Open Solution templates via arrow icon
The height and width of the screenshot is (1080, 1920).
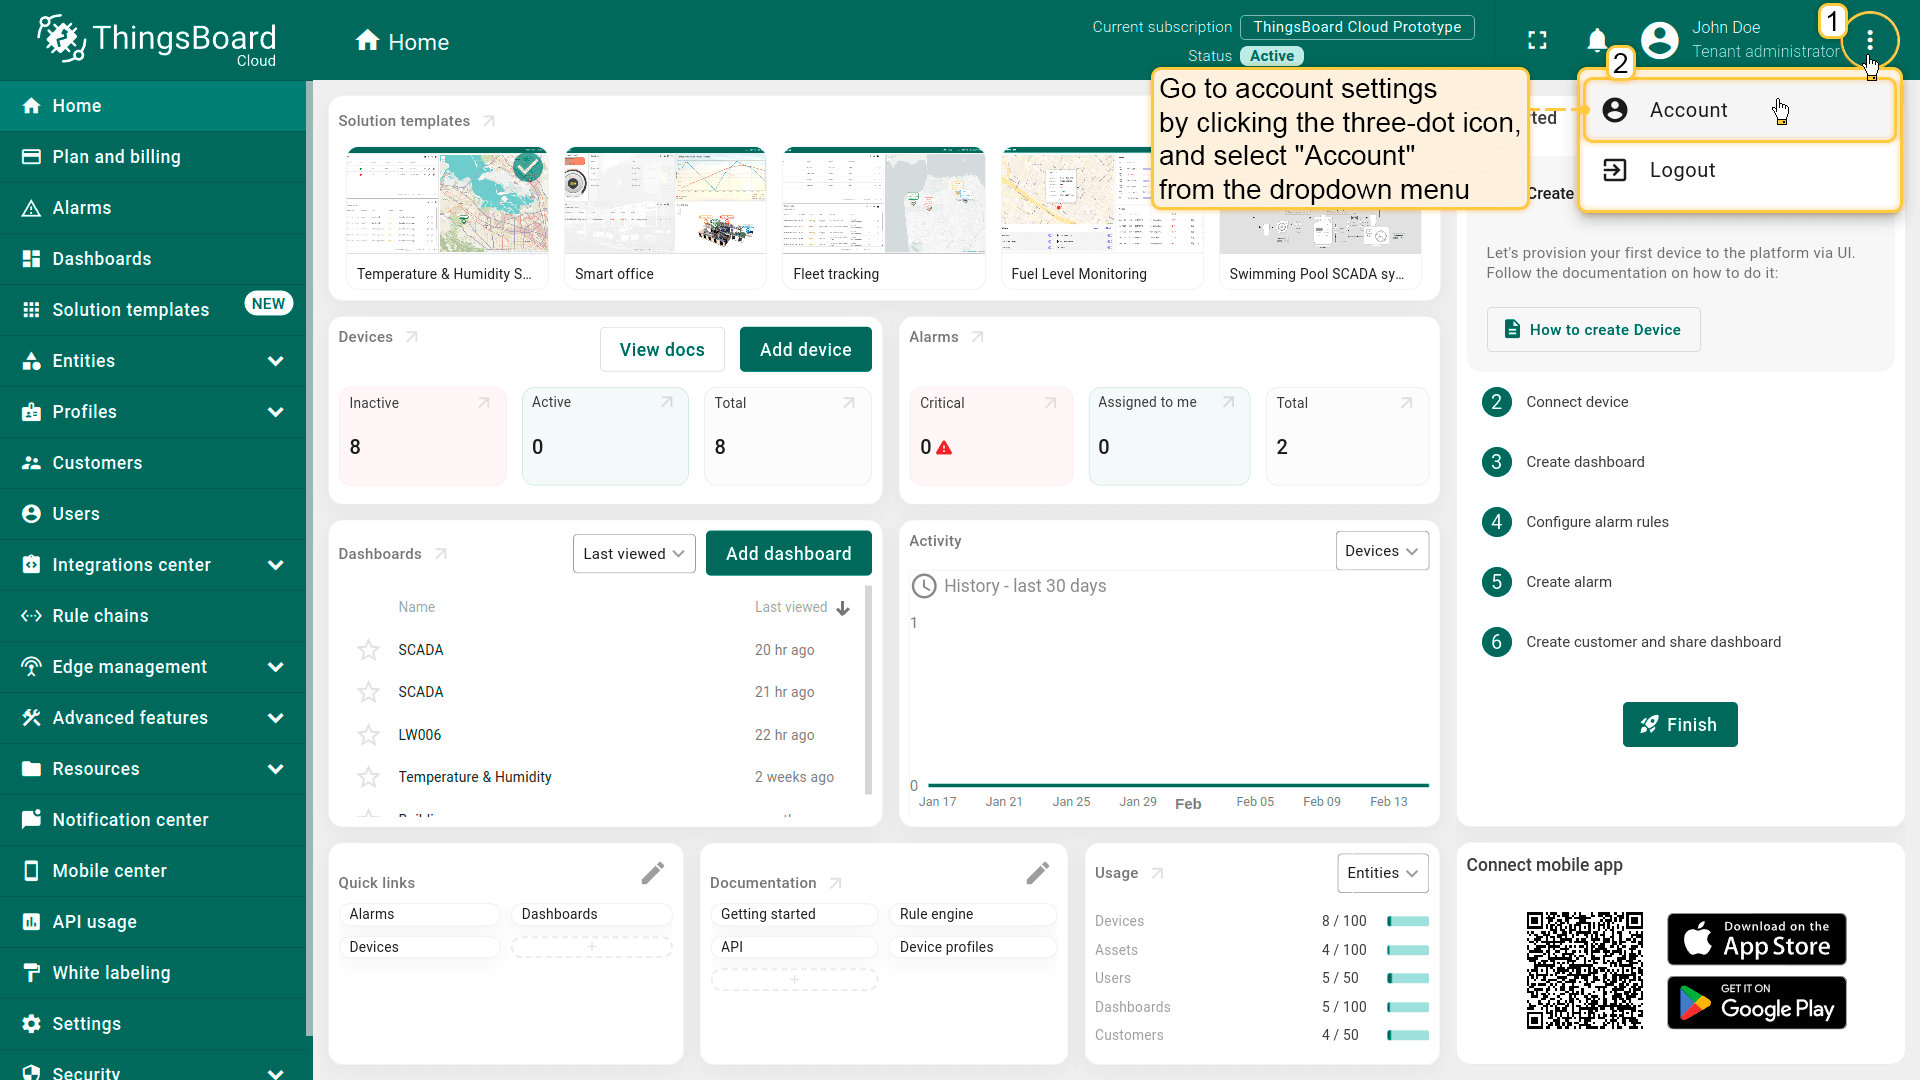click(489, 121)
